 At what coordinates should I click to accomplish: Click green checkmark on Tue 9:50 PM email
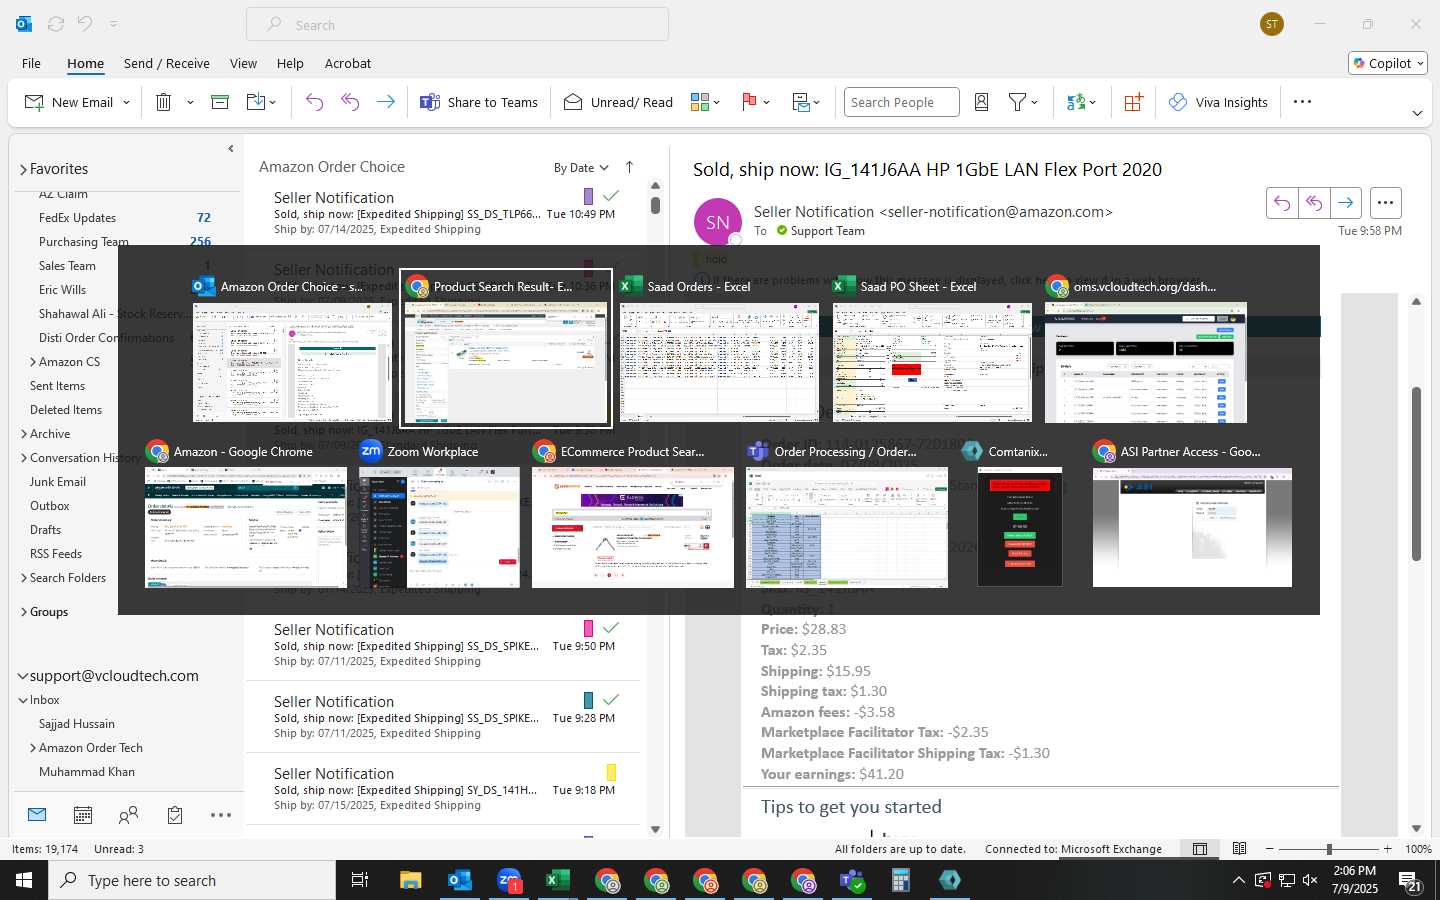[611, 628]
